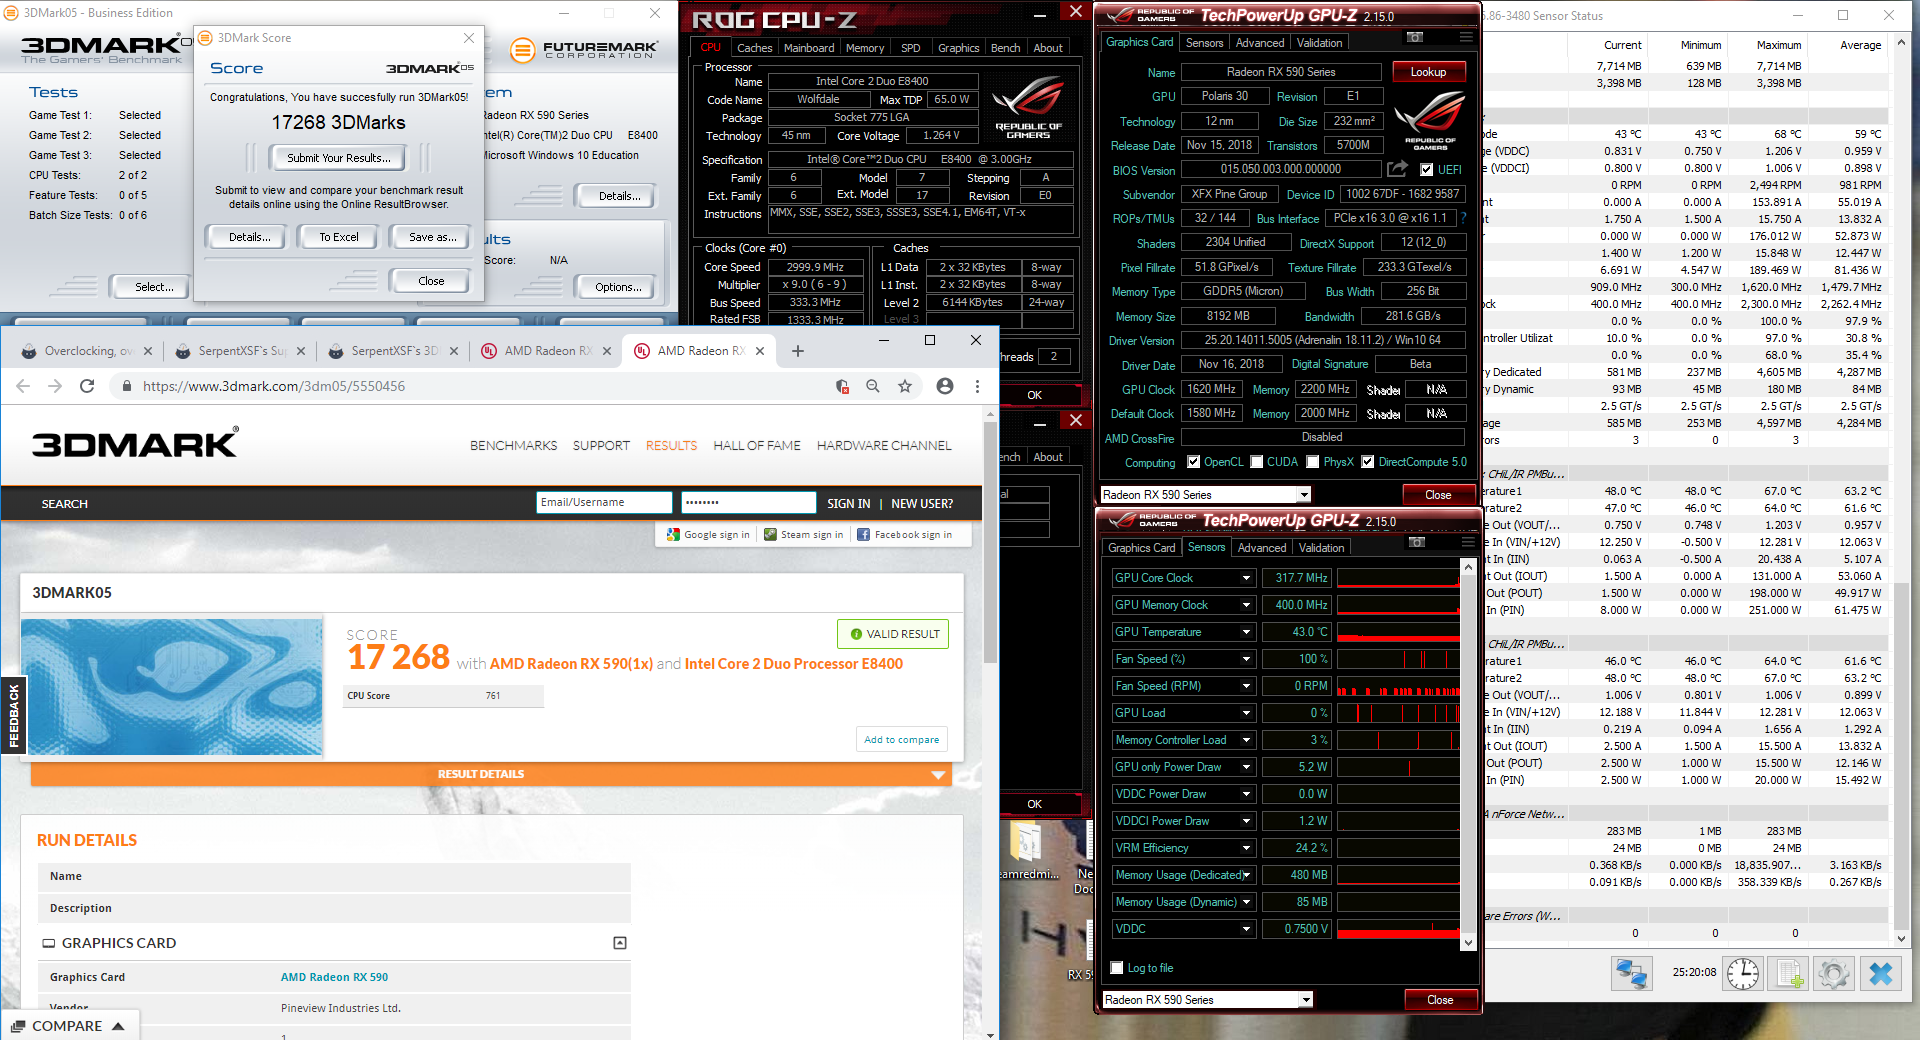The image size is (1920, 1040).
Task: Click BENCHMARKS in the 3DMark site menu
Action: click(x=514, y=446)
